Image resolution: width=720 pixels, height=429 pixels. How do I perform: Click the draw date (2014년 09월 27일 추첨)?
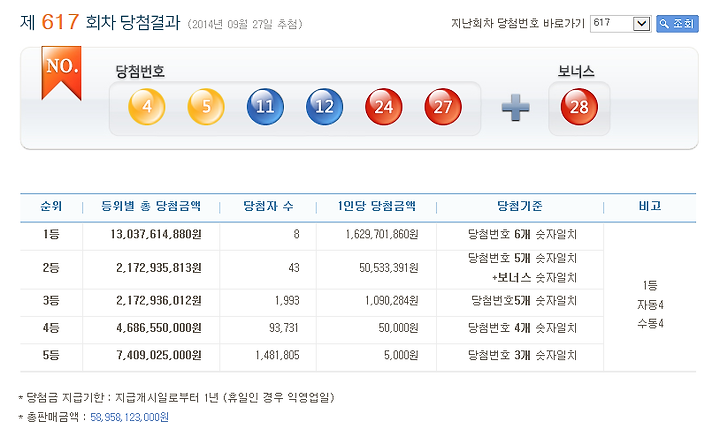tap(245, 24)
